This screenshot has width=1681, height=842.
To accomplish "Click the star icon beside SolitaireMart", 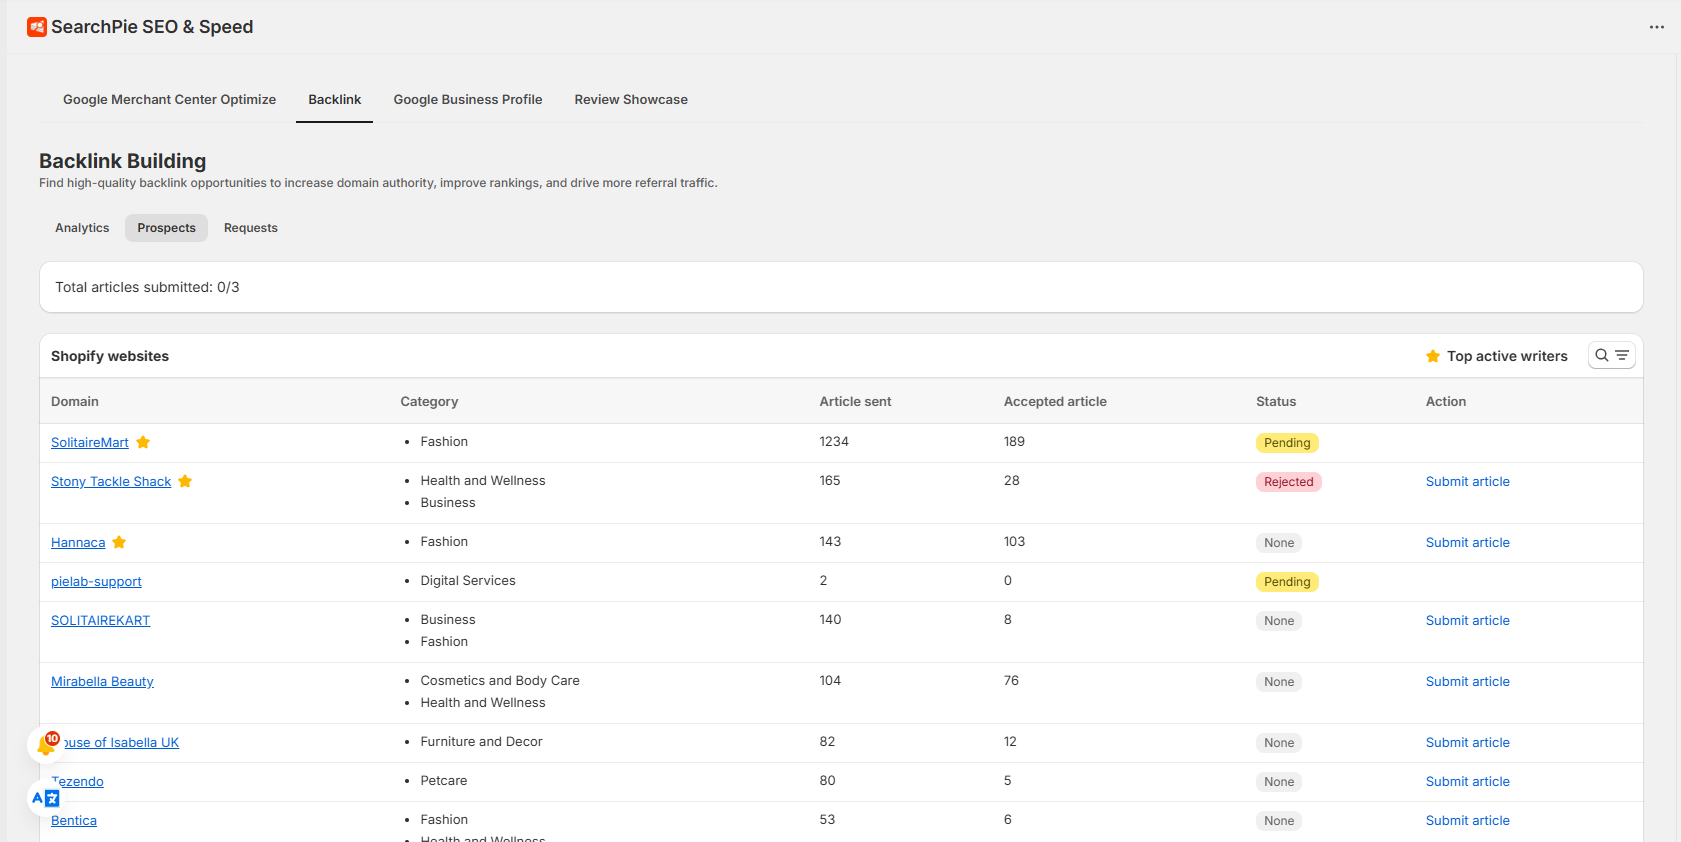I will click(x=143, y=442).
